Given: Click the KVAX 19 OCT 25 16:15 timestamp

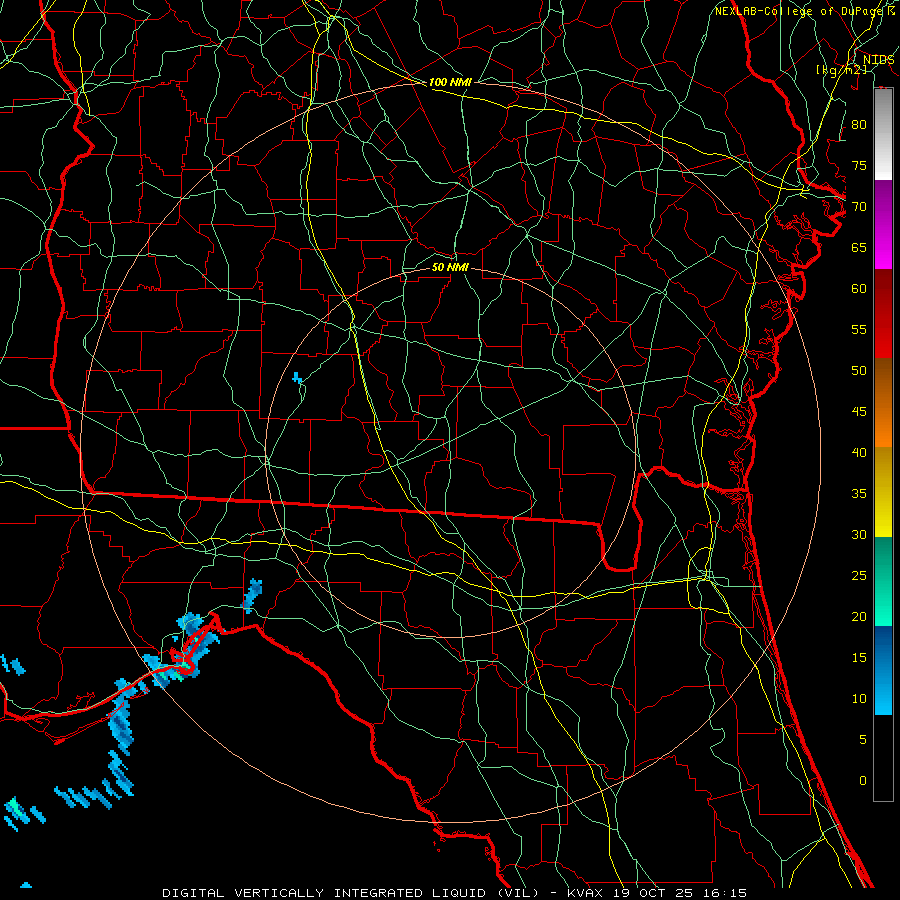Looking at the screenshot, I should (x=657, y=893).
